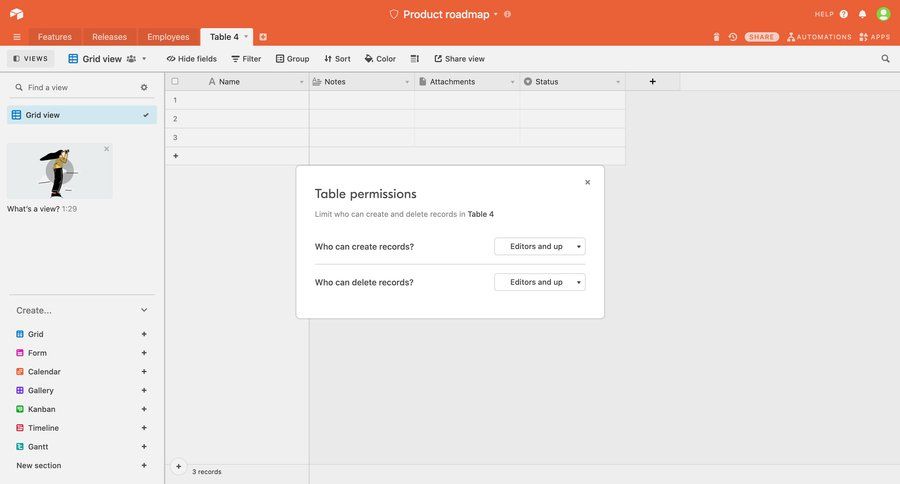Click the "3 records" summary text

(207, 471)
